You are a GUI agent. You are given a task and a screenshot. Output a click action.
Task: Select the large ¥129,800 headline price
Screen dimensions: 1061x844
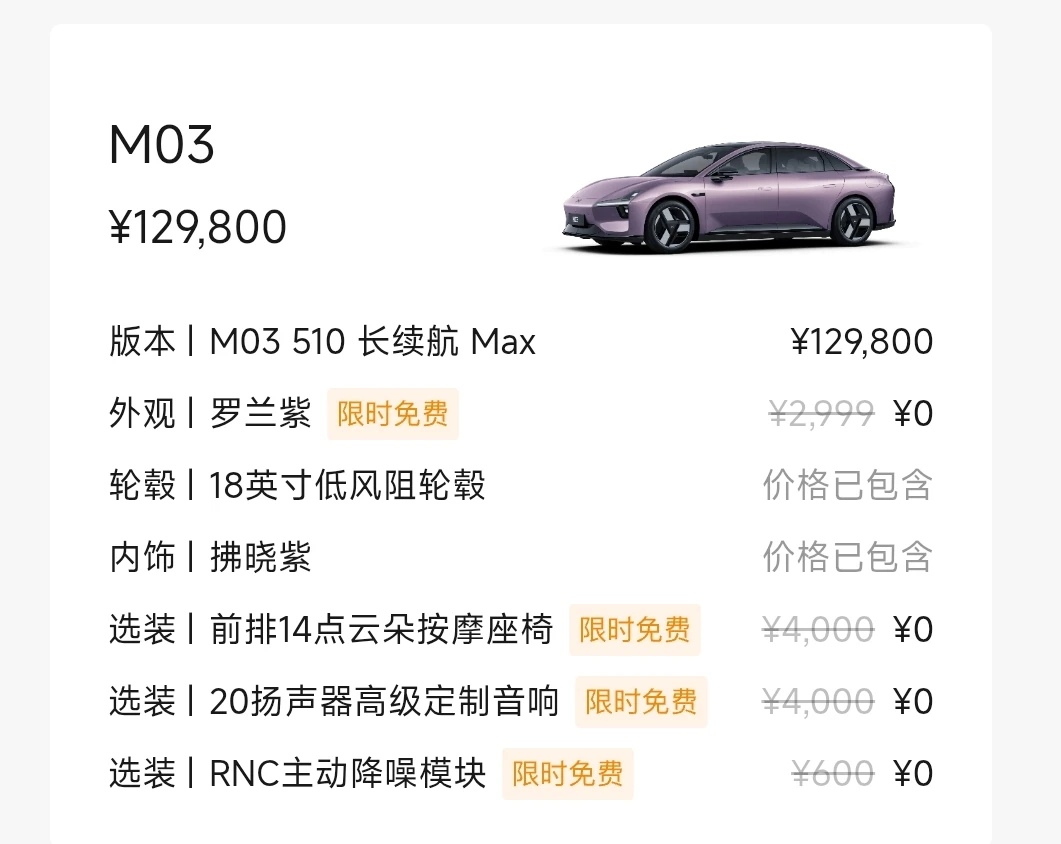(198, 228)
